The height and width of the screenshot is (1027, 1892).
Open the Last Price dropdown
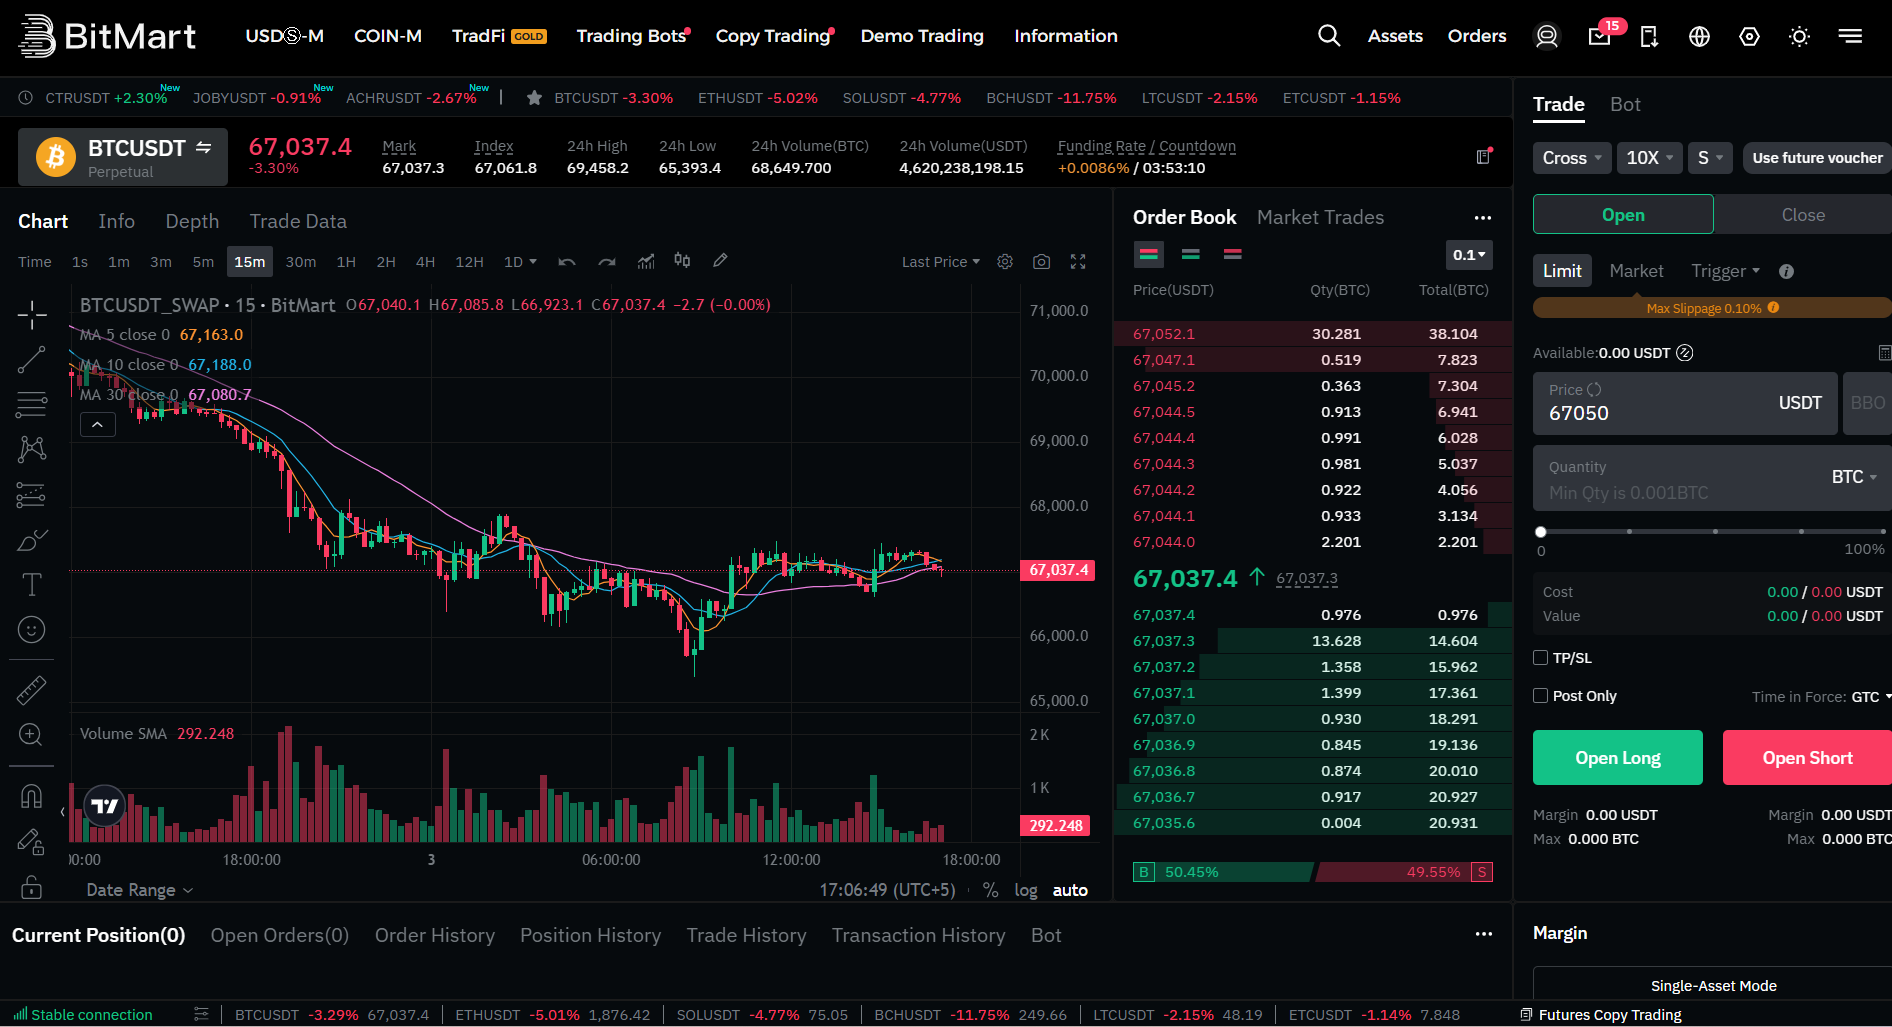coord(940,262)
